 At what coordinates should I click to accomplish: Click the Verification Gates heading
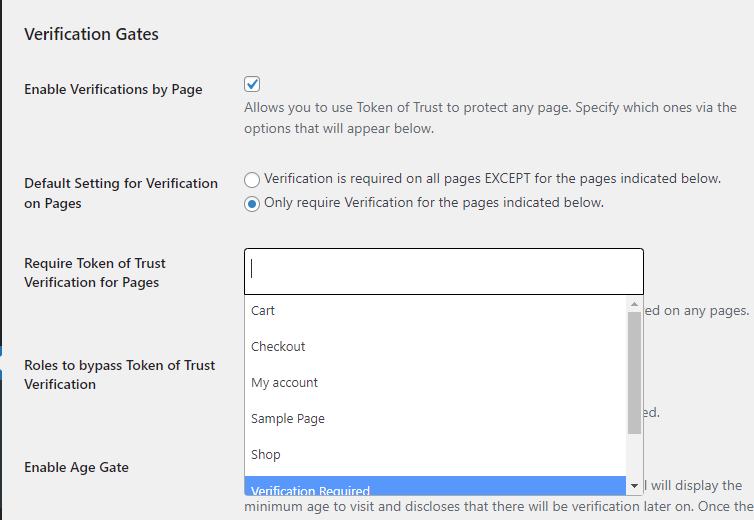[x=91, y=34]
